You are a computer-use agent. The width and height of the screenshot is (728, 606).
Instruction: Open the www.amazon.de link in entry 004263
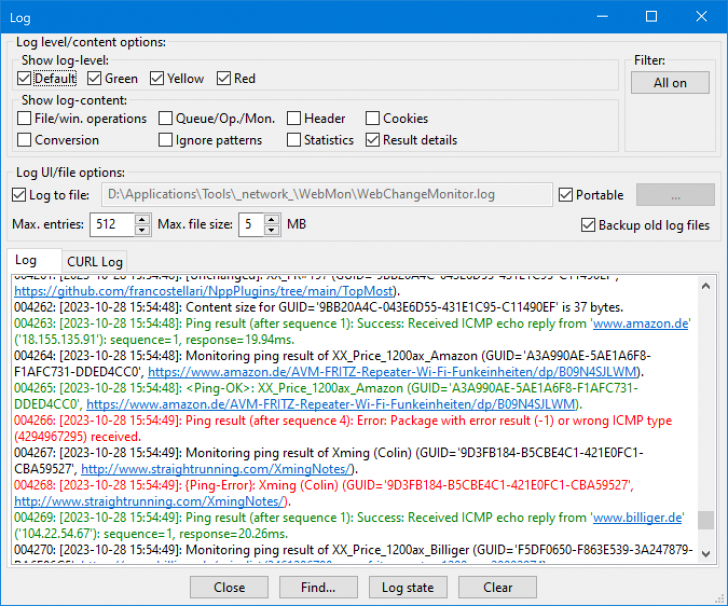640,324
